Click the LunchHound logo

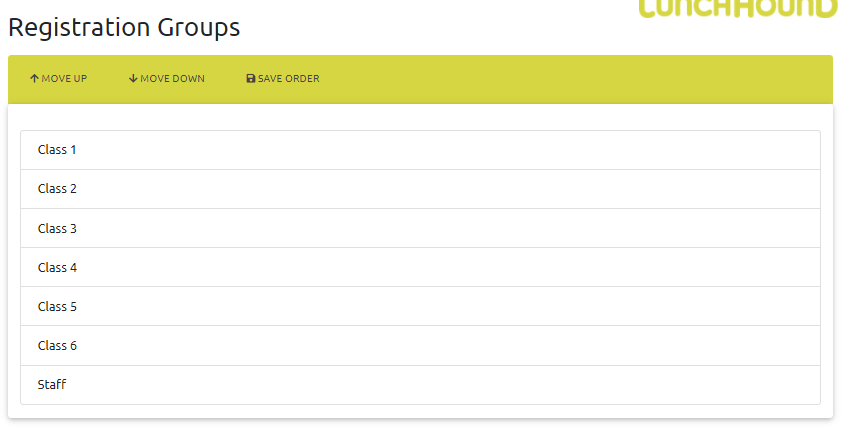[x=737, y=8]
